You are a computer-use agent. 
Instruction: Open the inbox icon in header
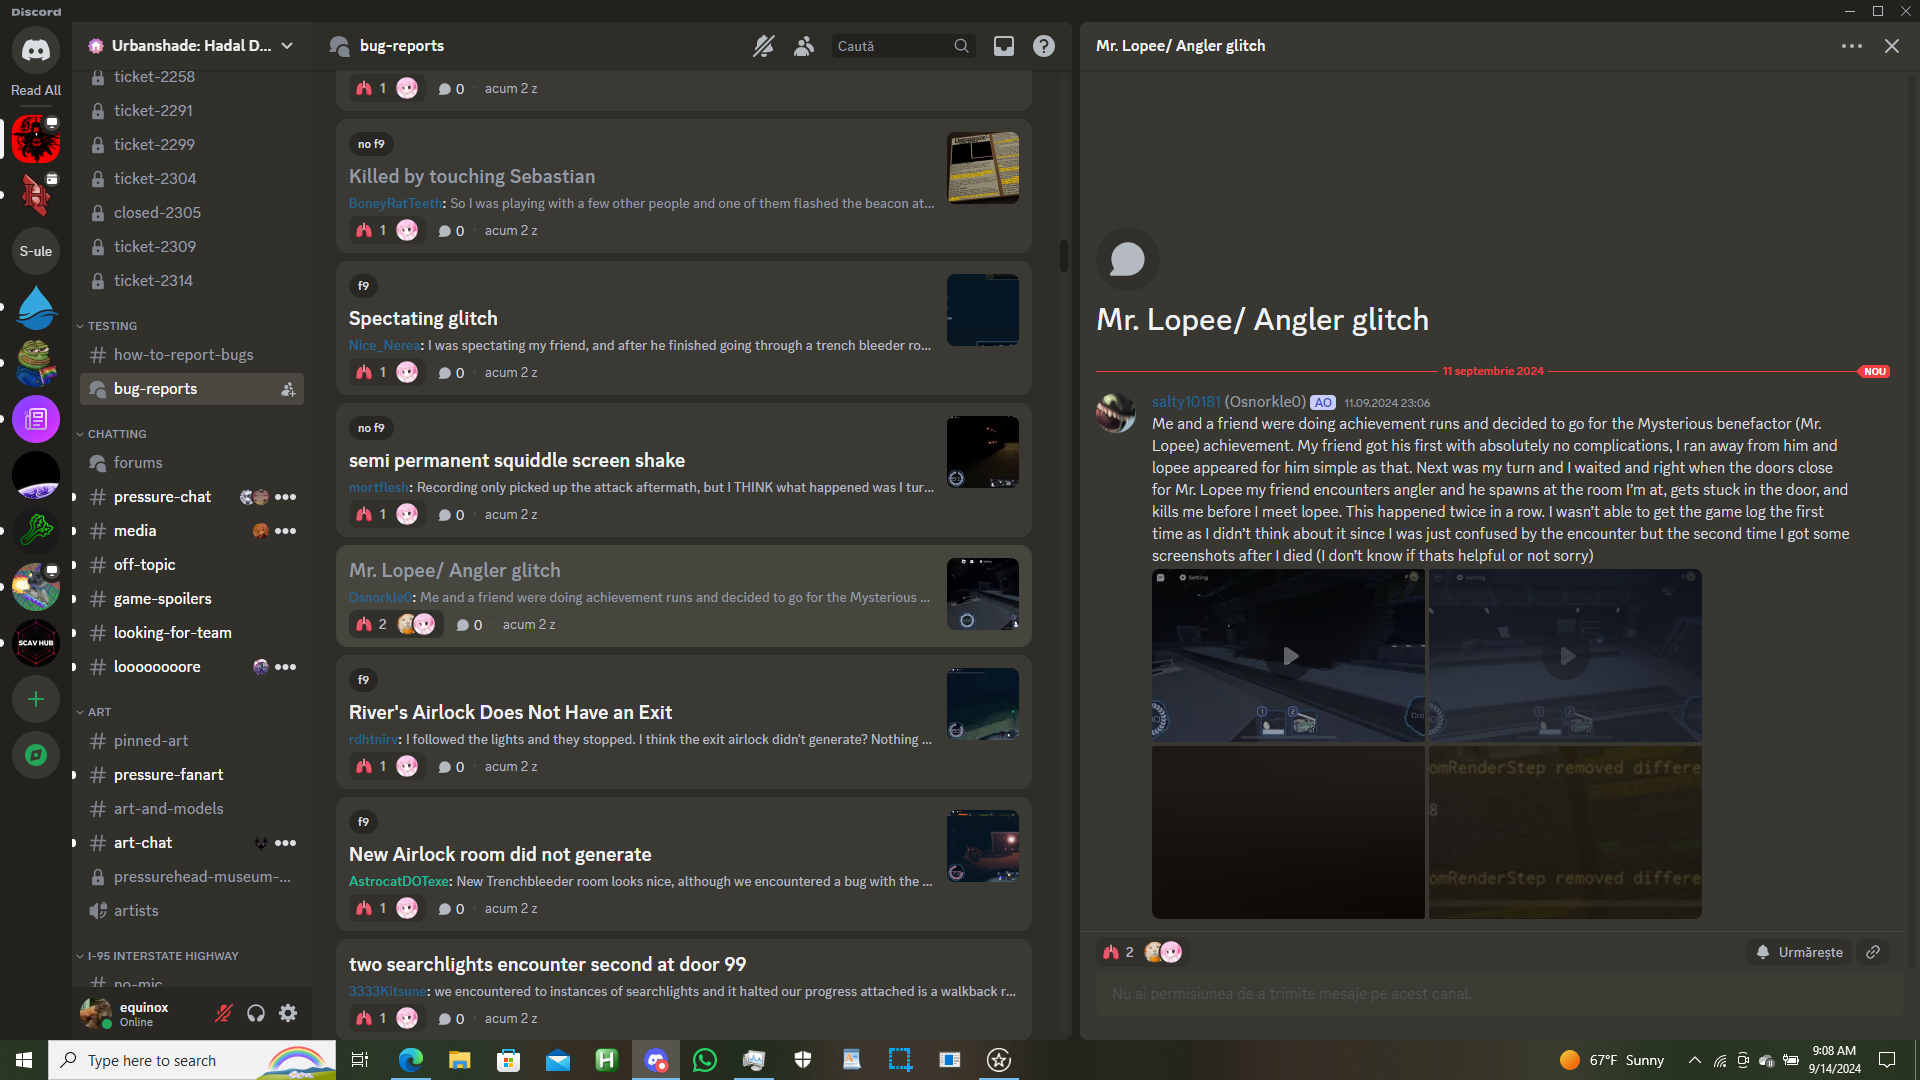[x=1003, y=46]
